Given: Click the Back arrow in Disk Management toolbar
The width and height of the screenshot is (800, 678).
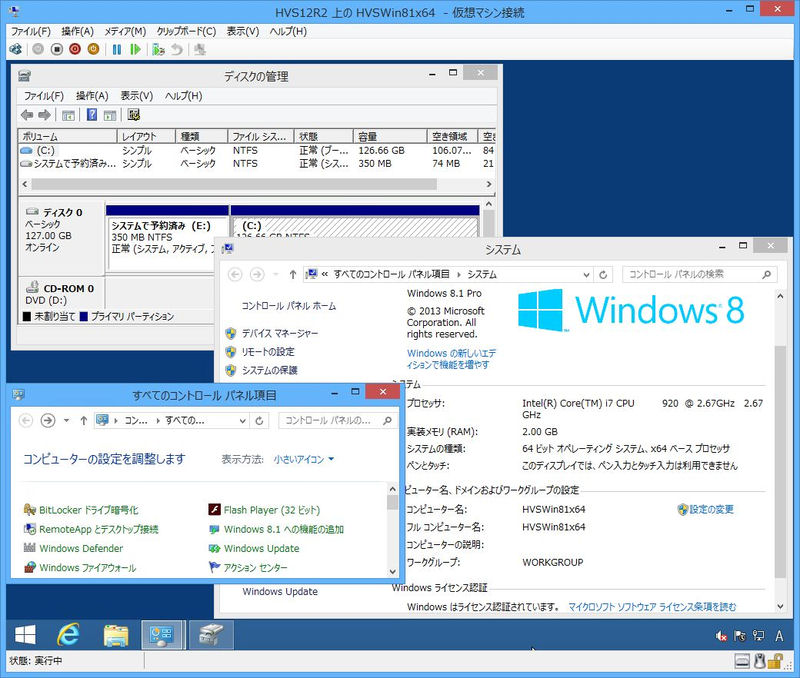Looking at the screenshot, I should 27,115.
